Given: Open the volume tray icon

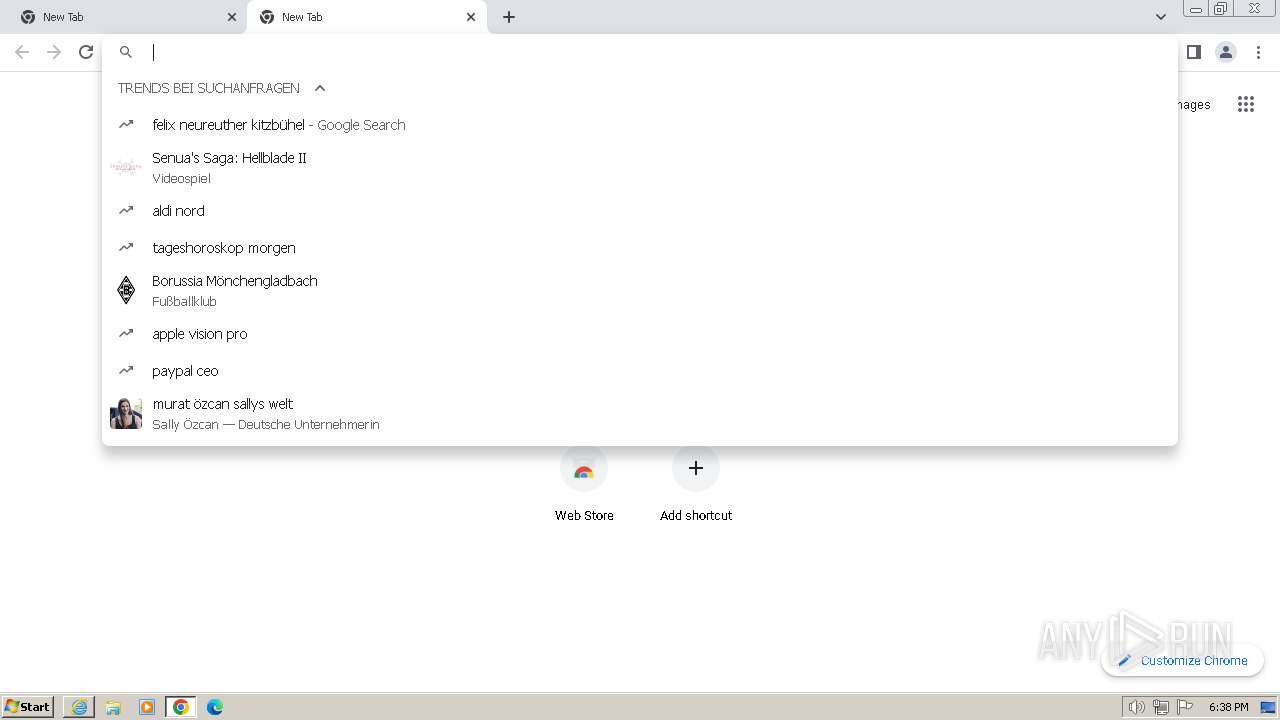Looking at the screenshot, I should (x=1137, y=707).
